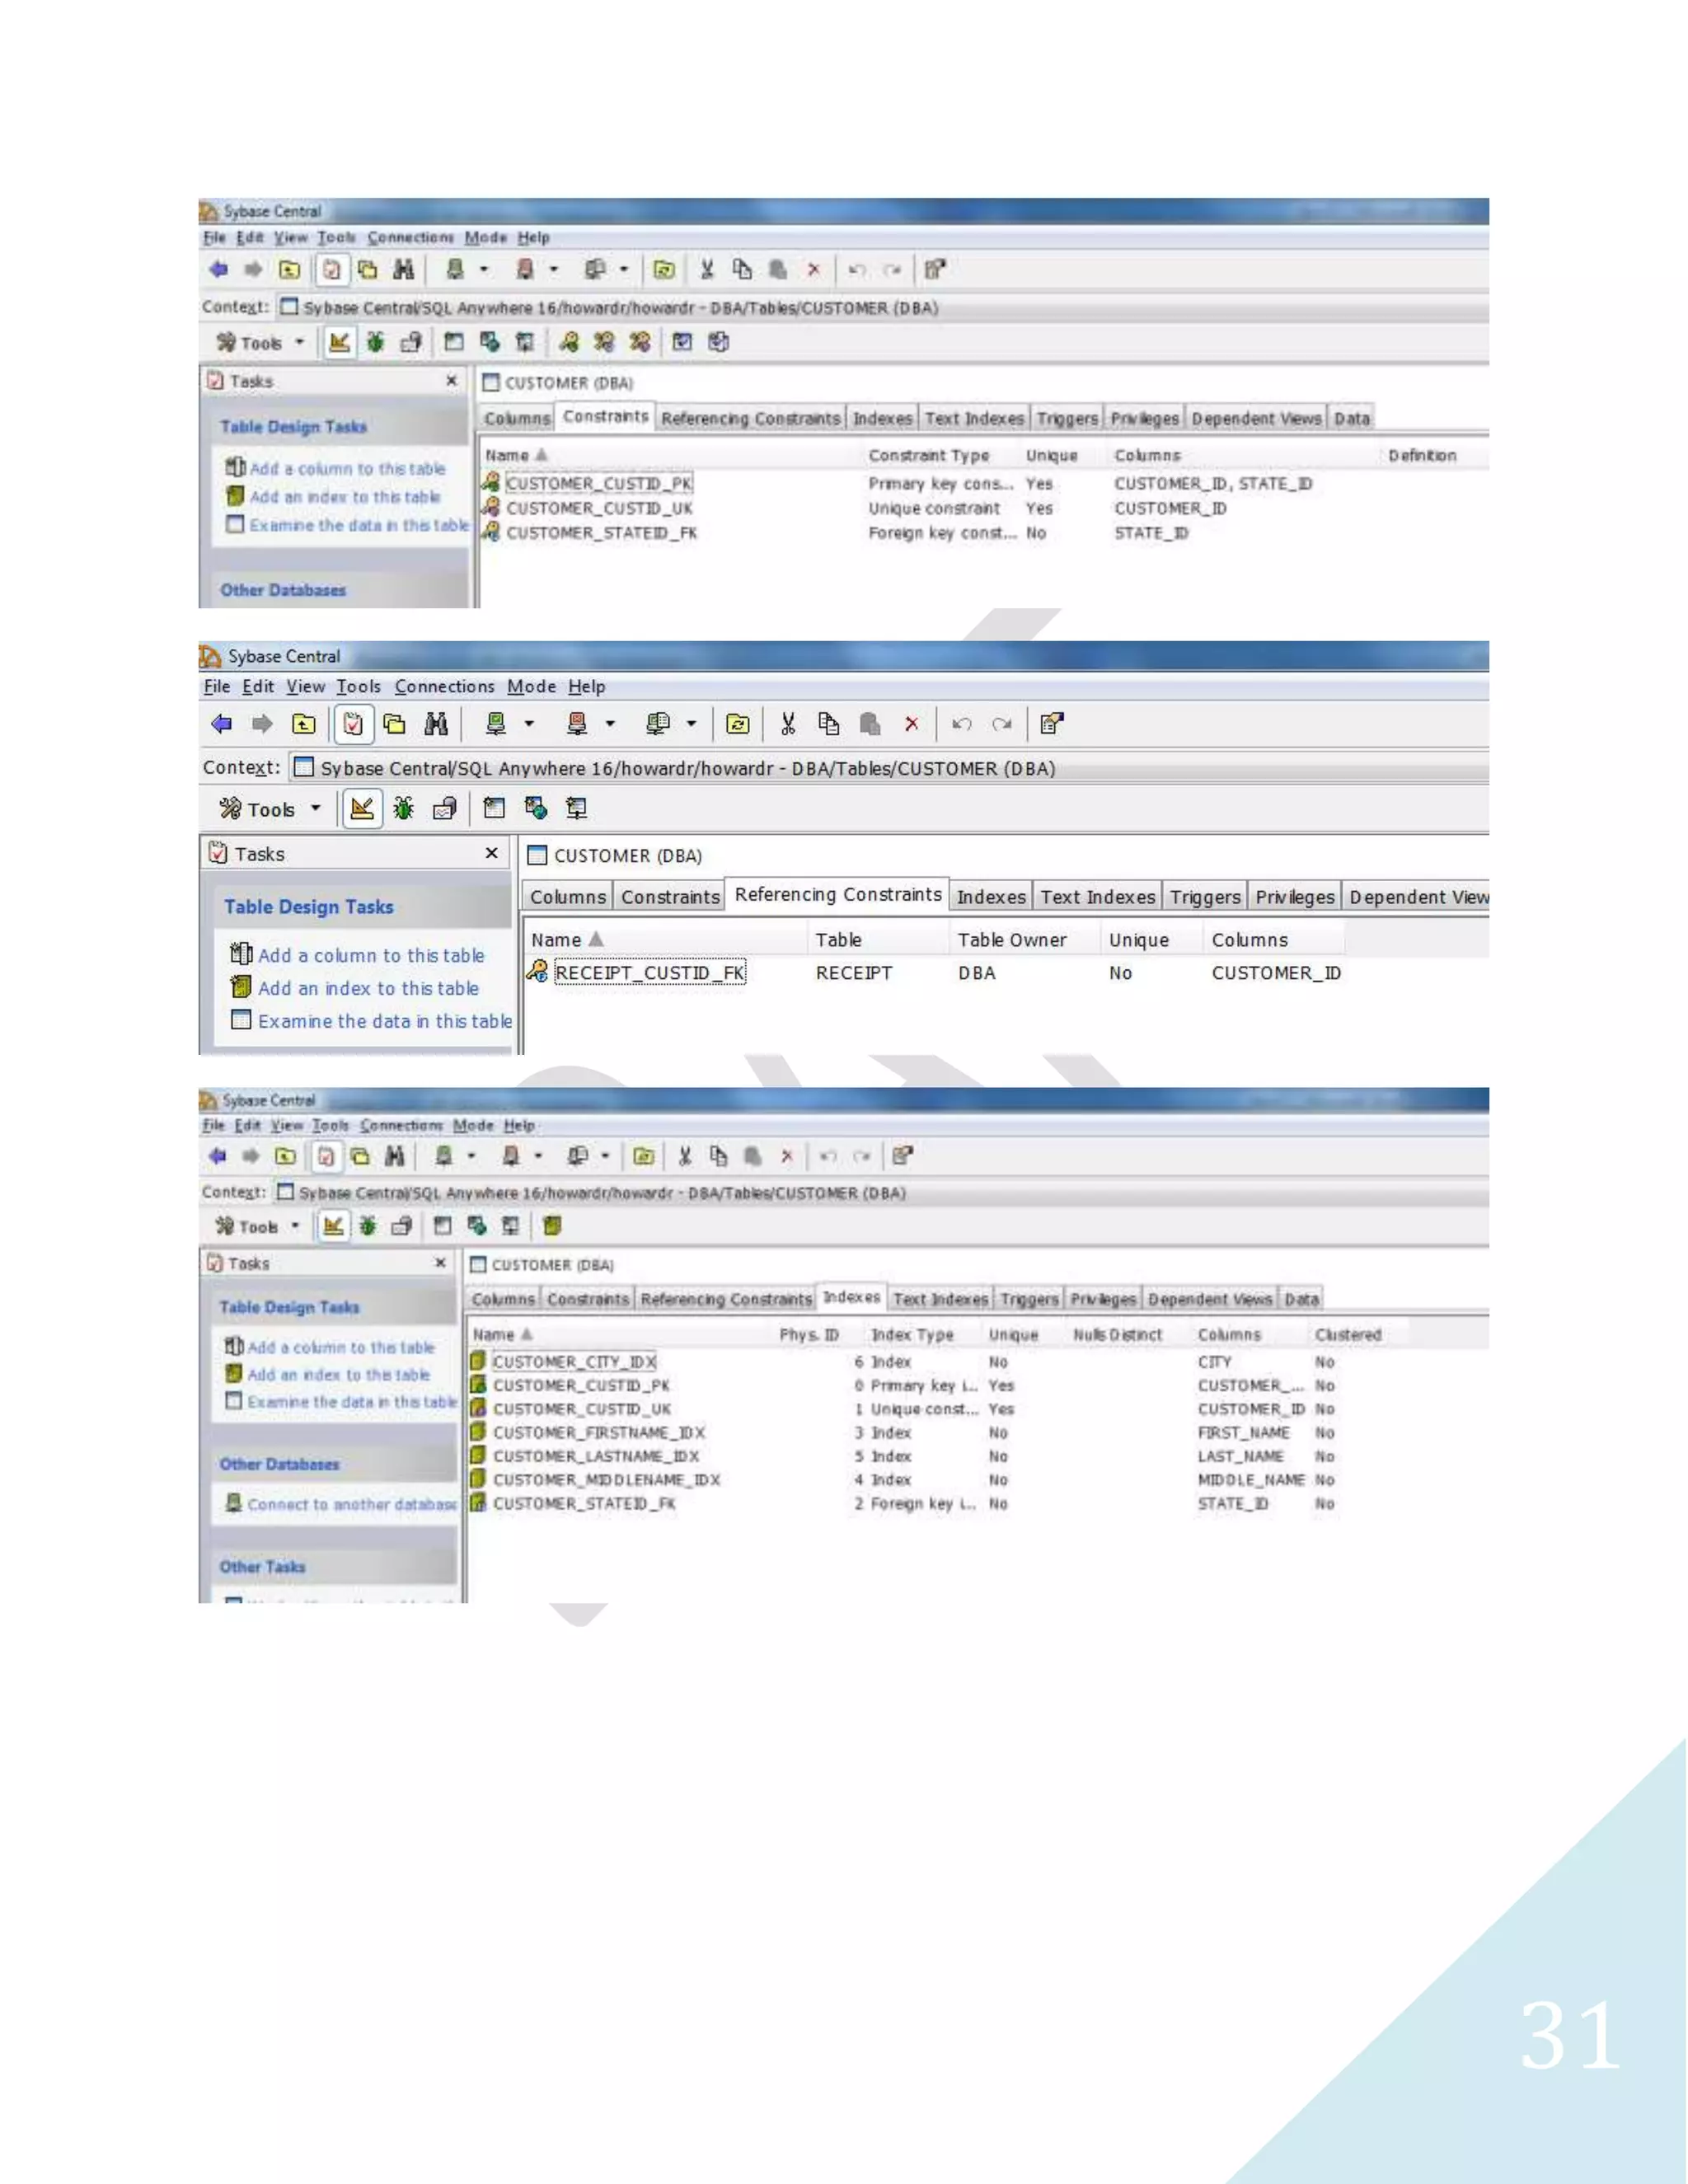This screenshot has height=2184, width=1688.
Task: Open Data tab in top window
Action: (x=1352, y=419)
